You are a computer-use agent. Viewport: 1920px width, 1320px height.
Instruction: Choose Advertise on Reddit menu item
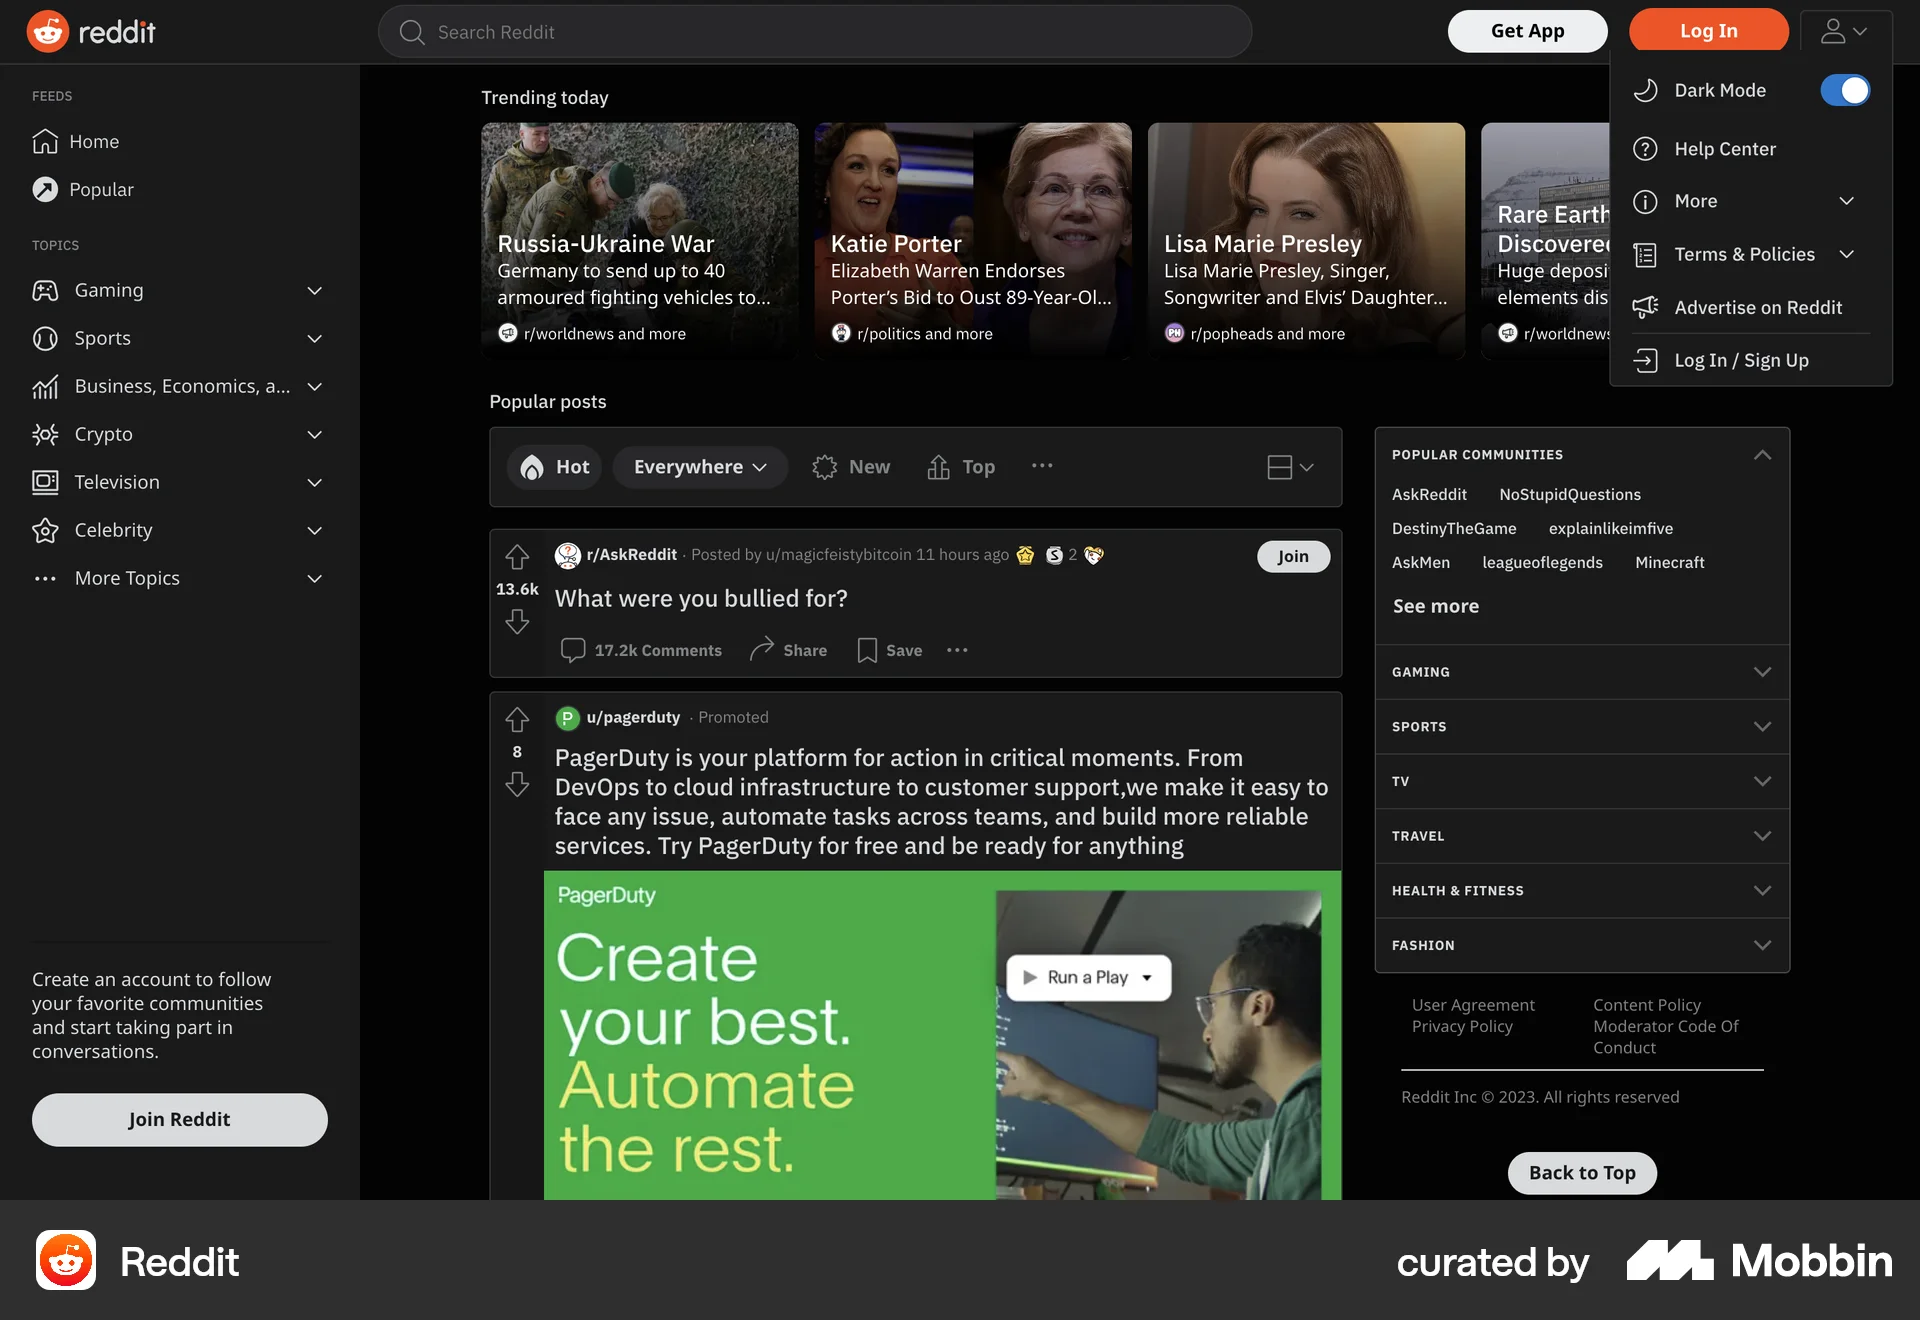pyautogui.click(x=1758, y=307)
